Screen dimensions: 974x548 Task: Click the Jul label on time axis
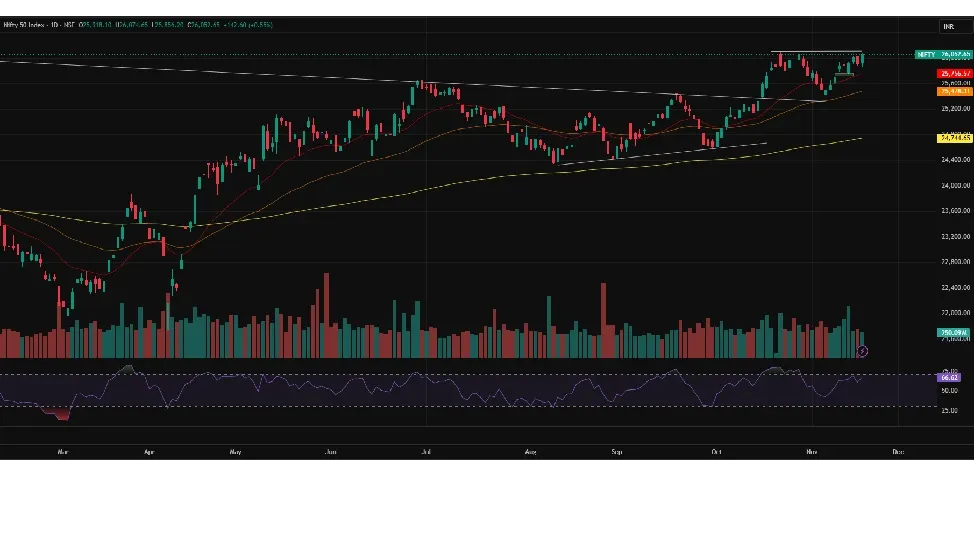coord(427,452)
